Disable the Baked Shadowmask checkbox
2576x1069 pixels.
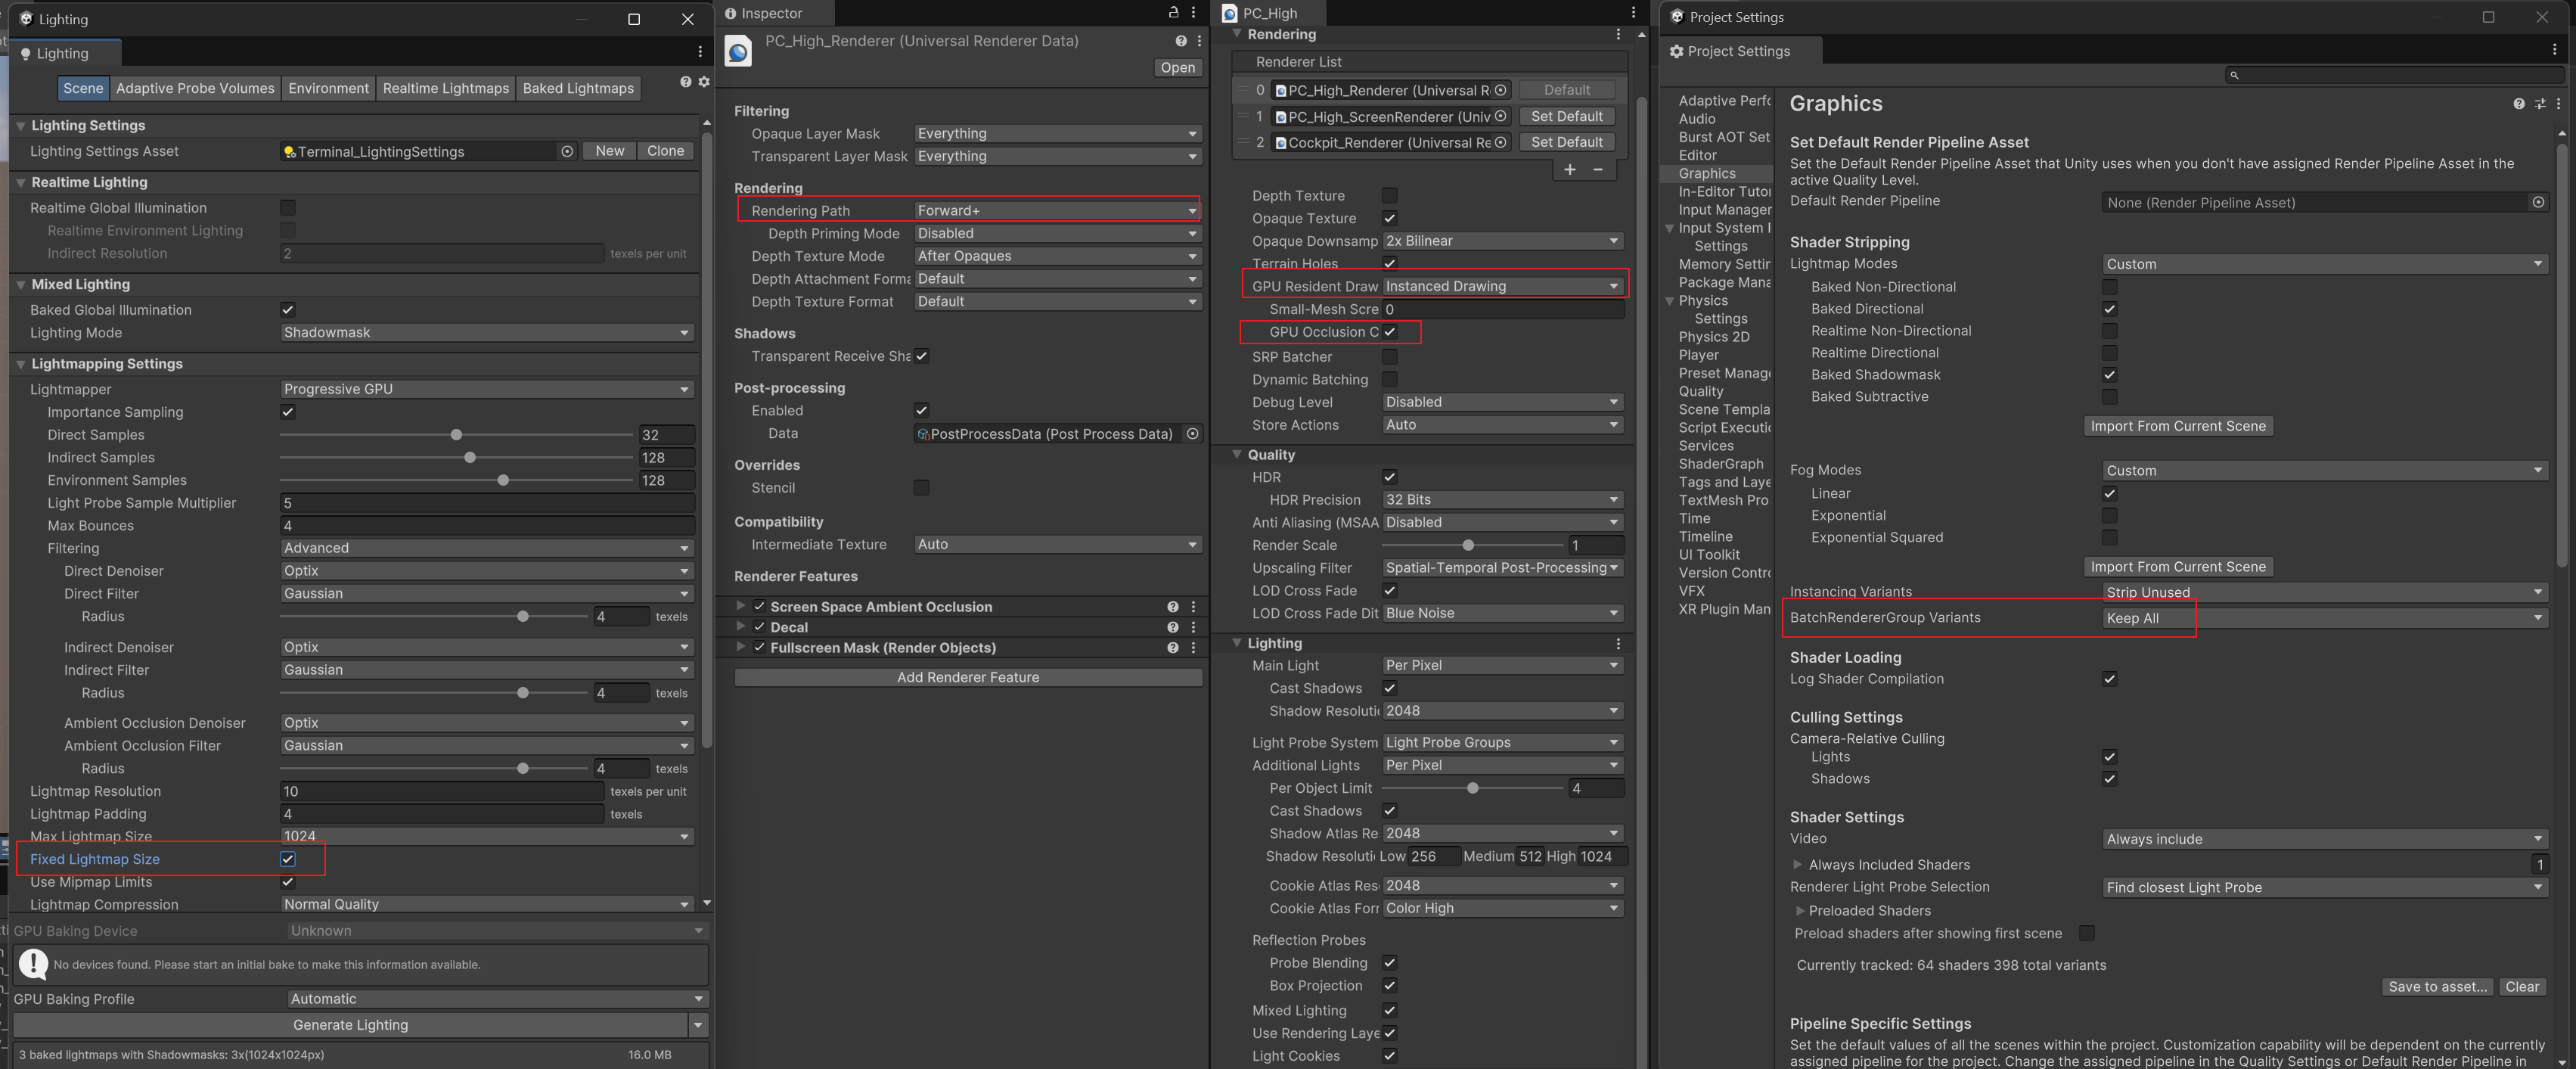tap(2109, 375)
